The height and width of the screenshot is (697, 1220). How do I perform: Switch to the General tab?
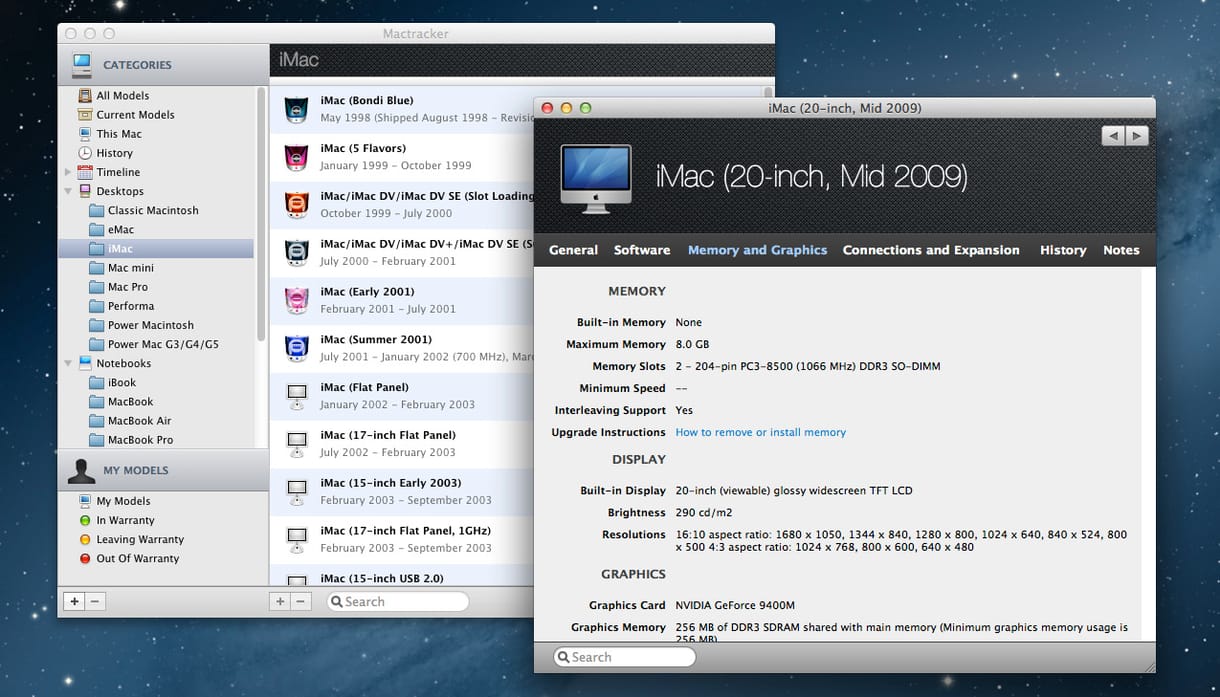[x=574, y=250]
